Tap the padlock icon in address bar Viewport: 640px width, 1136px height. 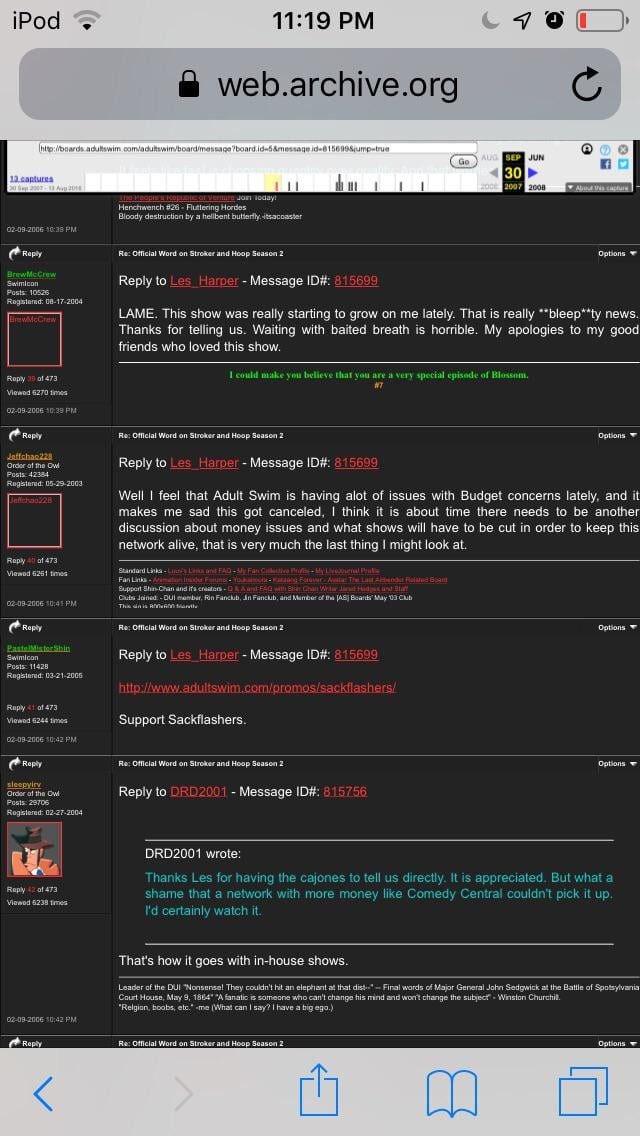pyautogui.click(x=188, y=85)
